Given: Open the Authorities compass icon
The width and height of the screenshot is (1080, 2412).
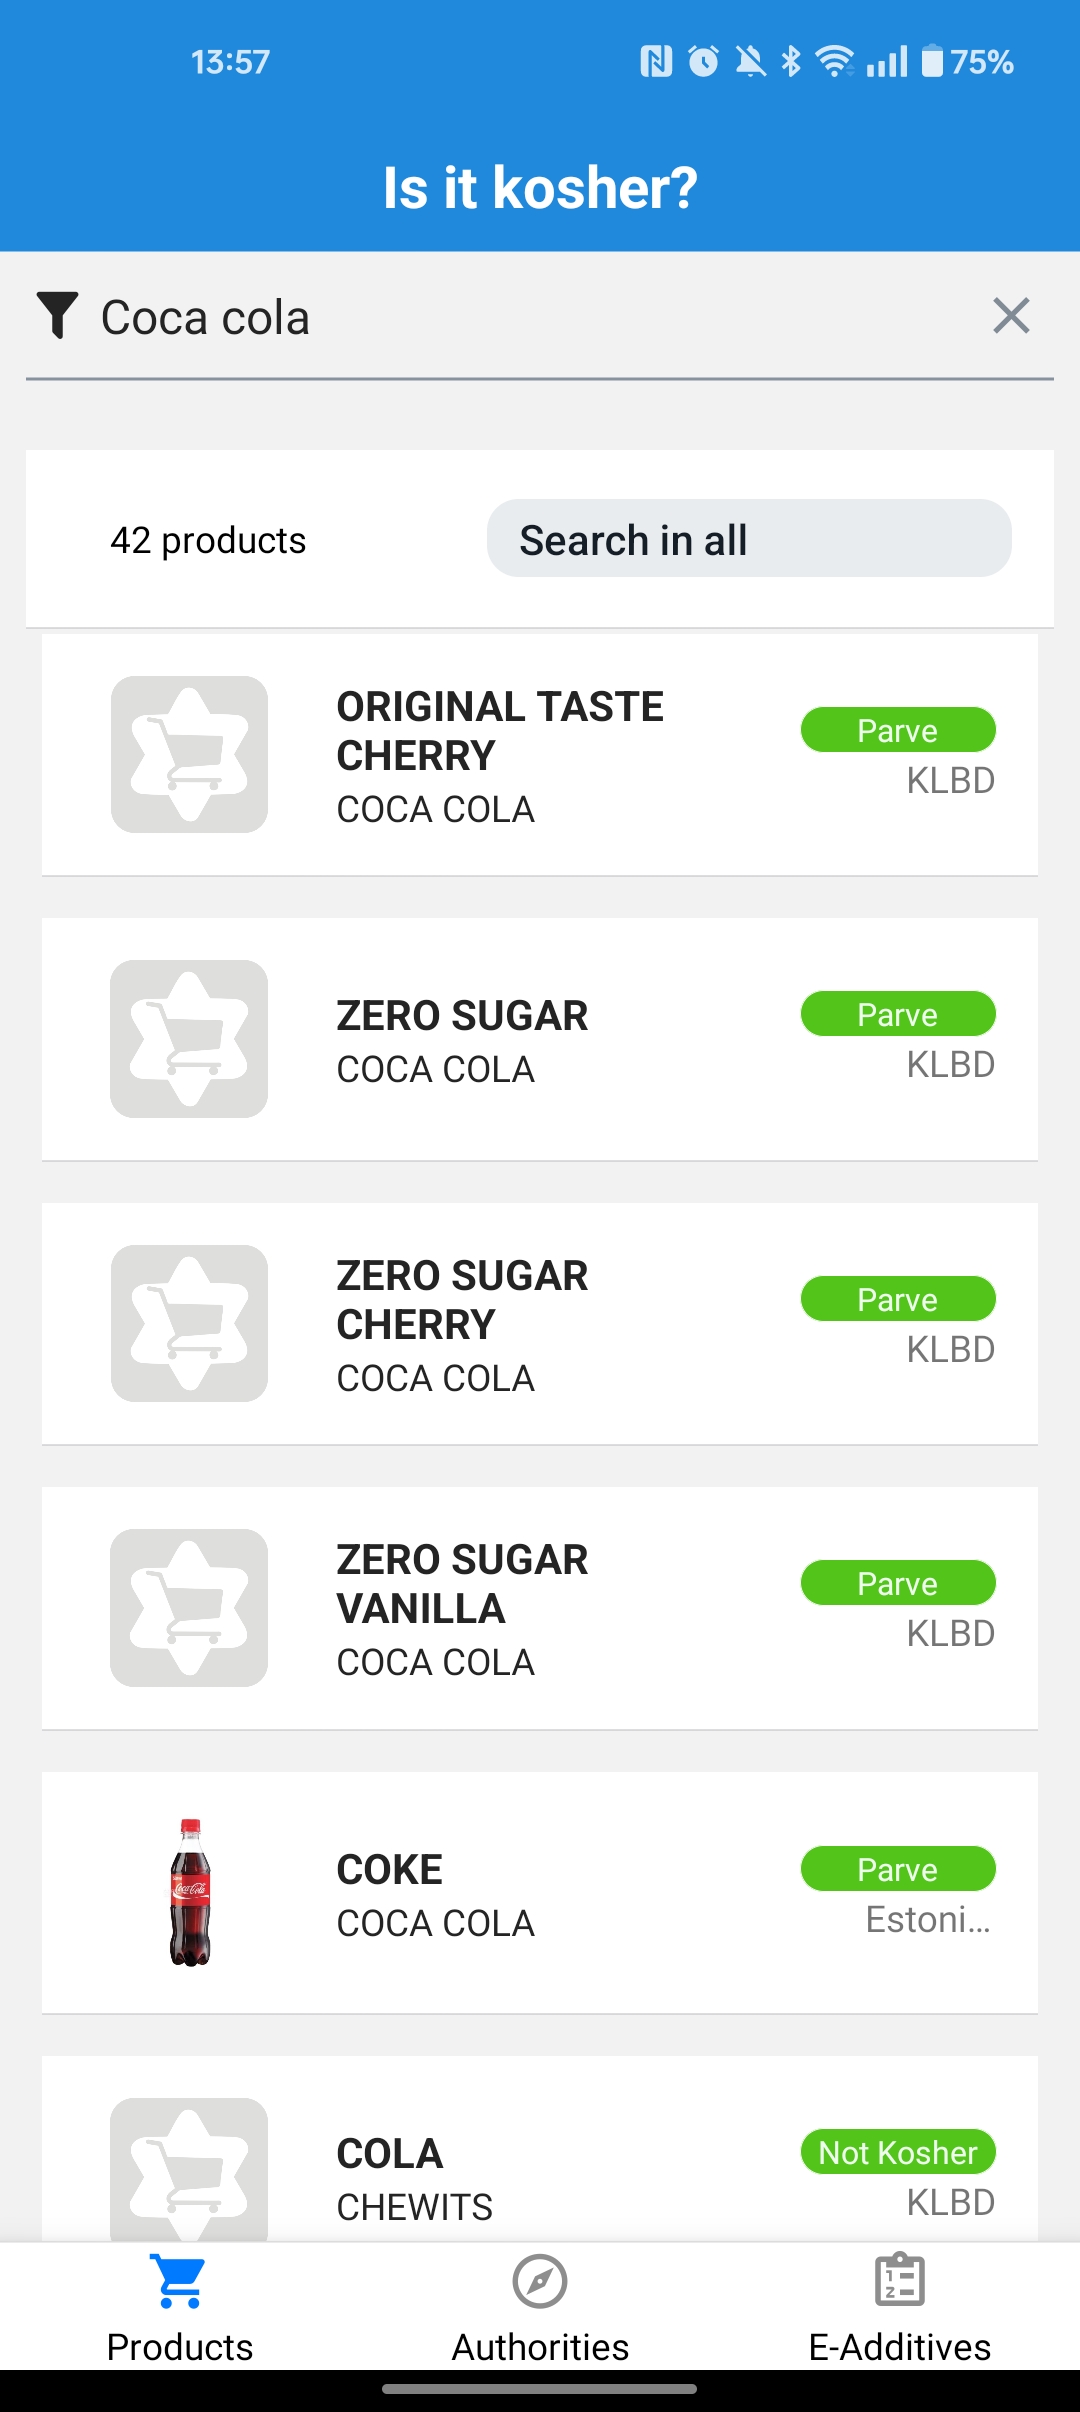Looking at the screenshot, I should click(x=540, y=2281).
